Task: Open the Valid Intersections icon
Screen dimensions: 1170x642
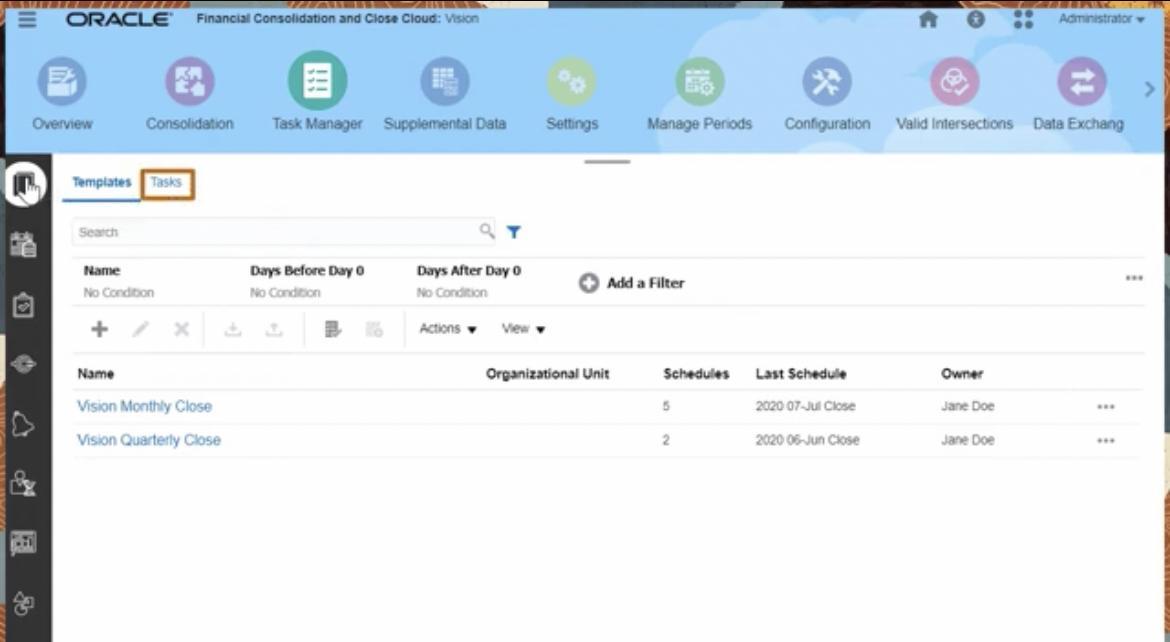Action: pyautogui.click(x=954, y=81)
